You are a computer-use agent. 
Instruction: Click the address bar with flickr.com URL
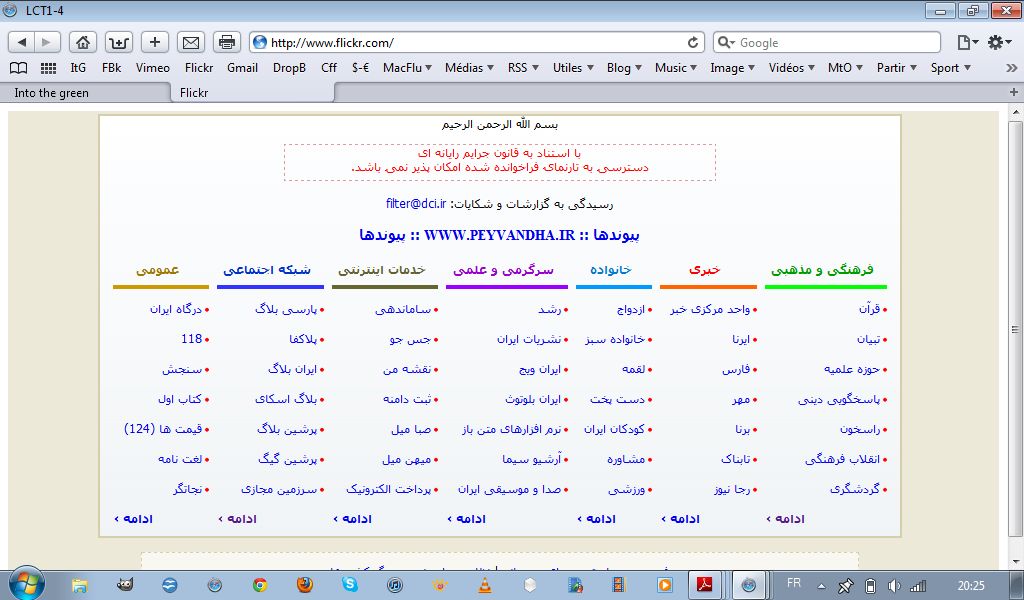[x=477, y=42]
